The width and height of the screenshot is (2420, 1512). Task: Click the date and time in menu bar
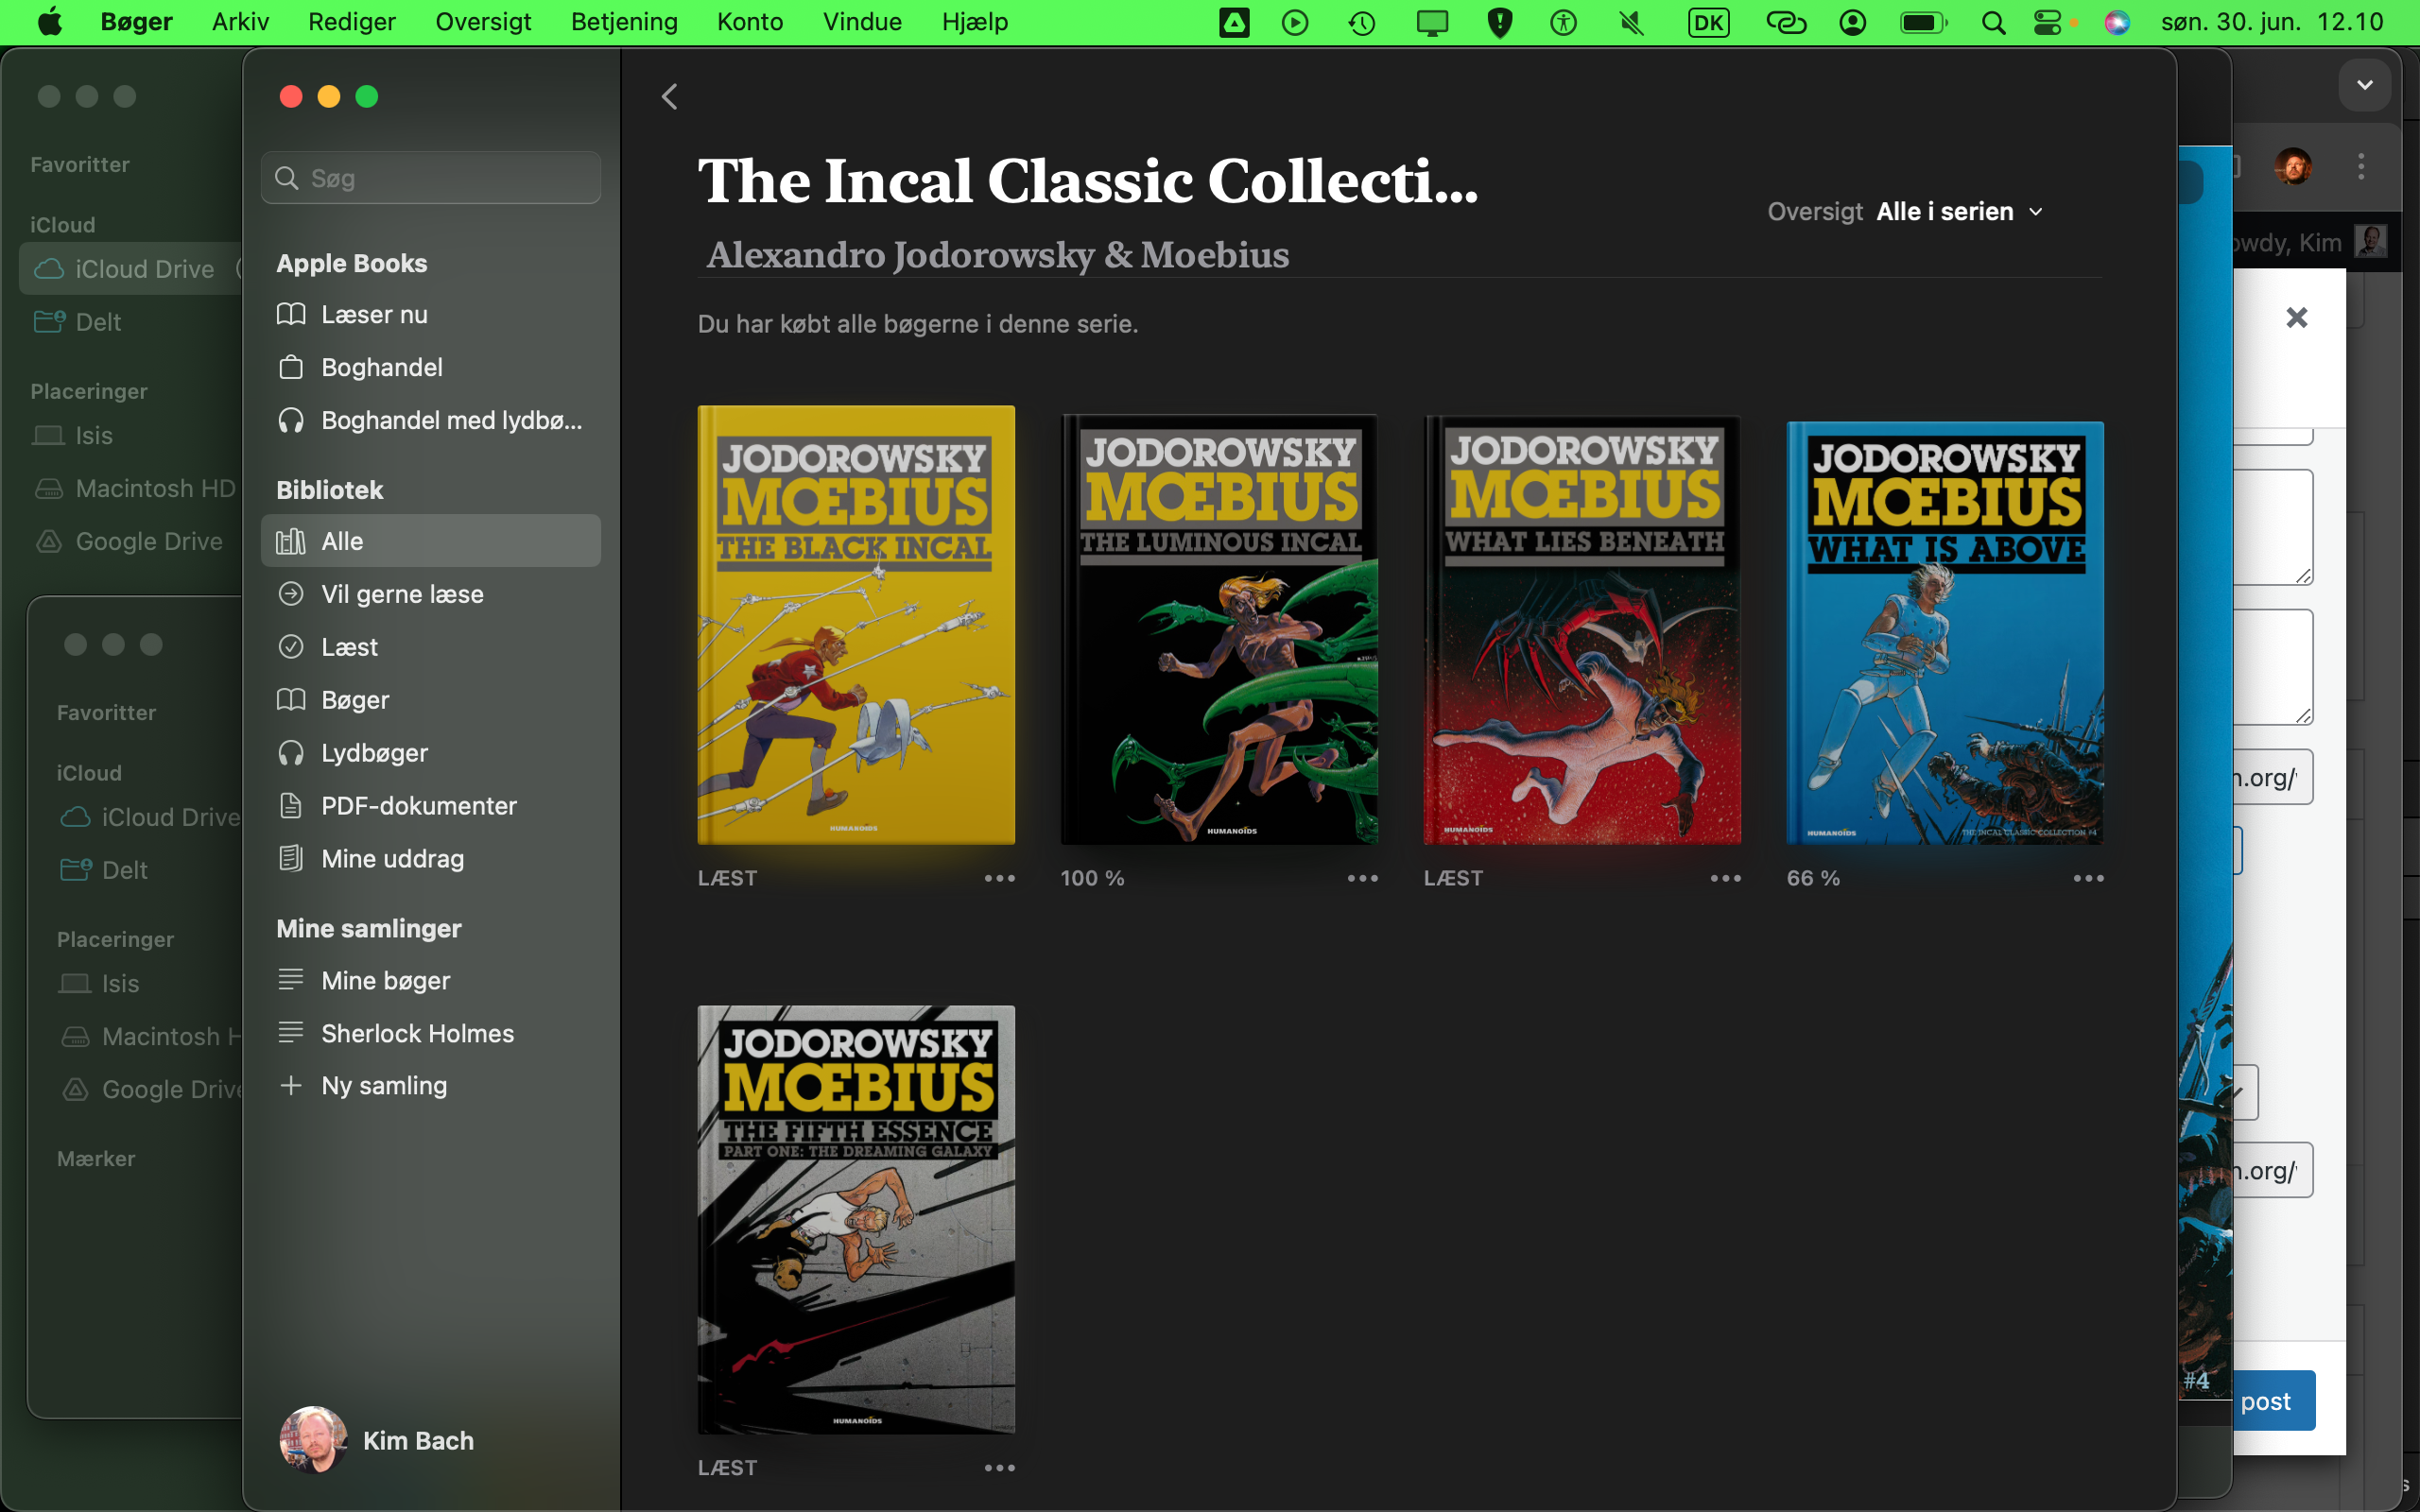2272,22
